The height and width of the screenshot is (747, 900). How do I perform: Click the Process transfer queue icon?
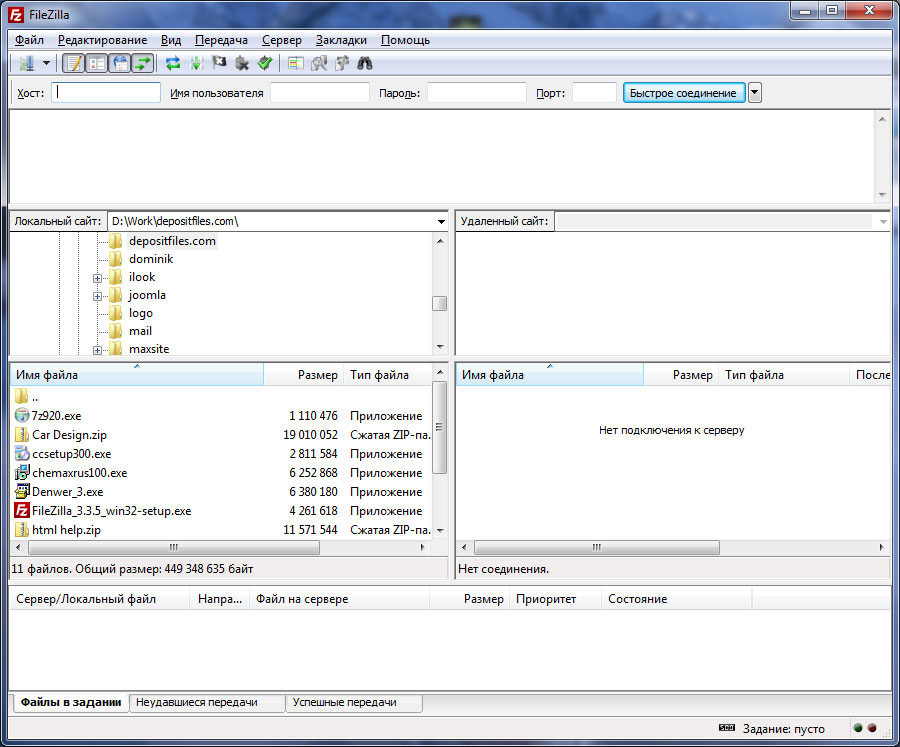pos(196,63)
